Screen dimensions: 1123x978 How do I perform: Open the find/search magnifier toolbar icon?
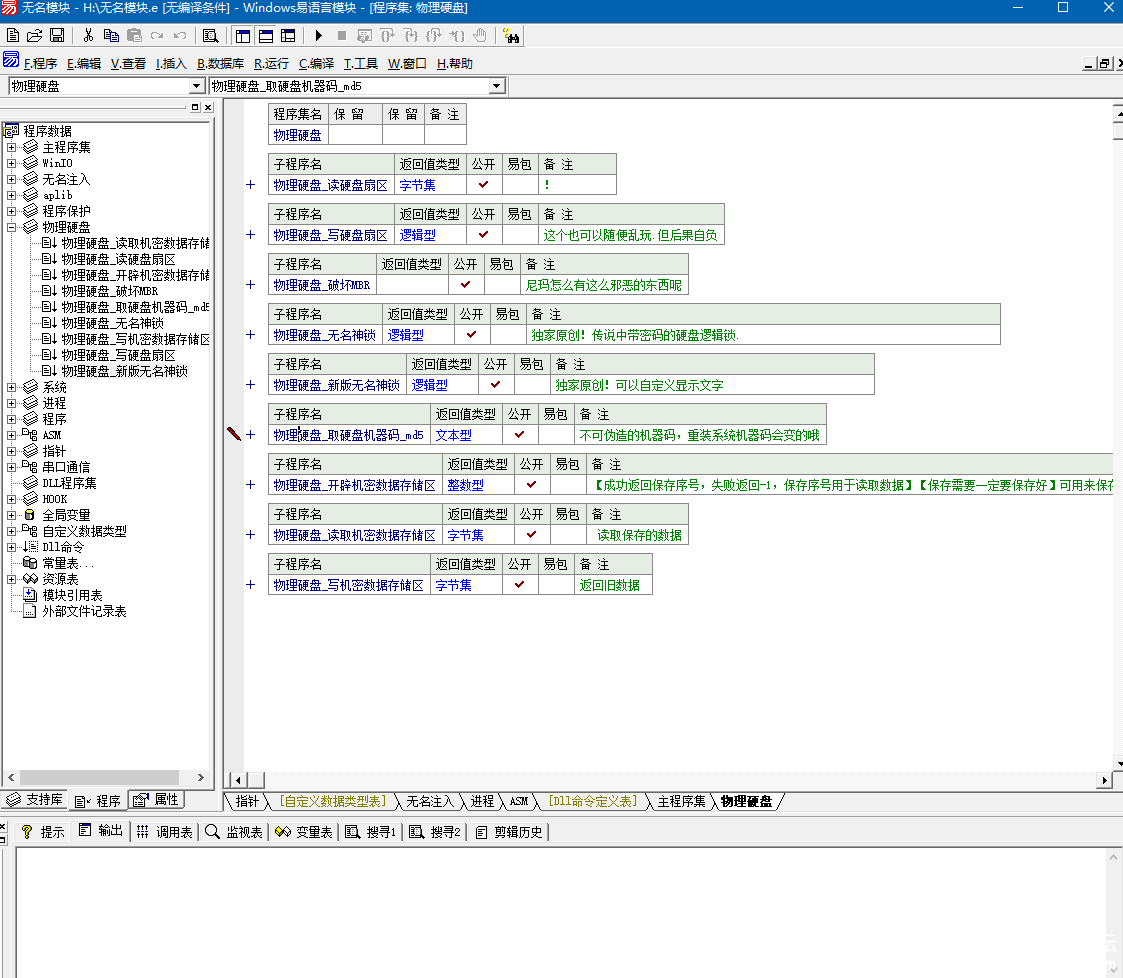click(x=211, y=35)
